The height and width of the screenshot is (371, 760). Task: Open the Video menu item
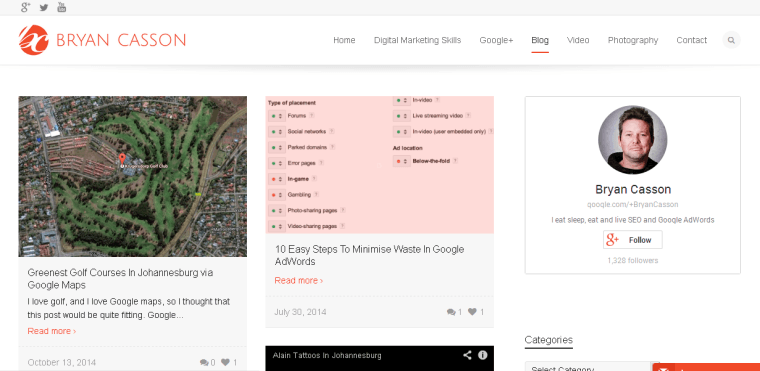point(578,40)
